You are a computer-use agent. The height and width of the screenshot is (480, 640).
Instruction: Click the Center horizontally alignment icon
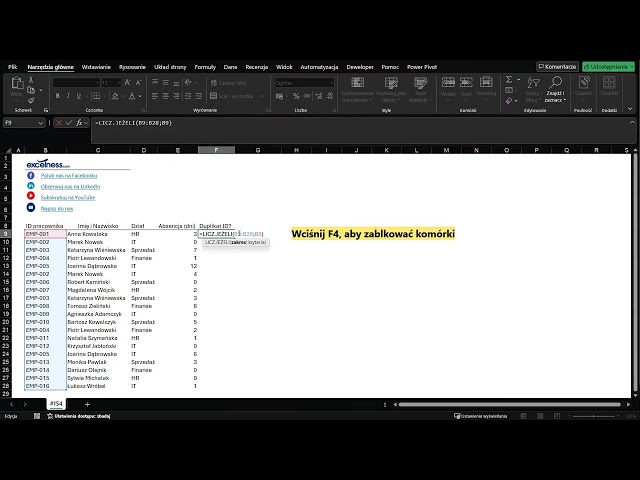point(166,96)
